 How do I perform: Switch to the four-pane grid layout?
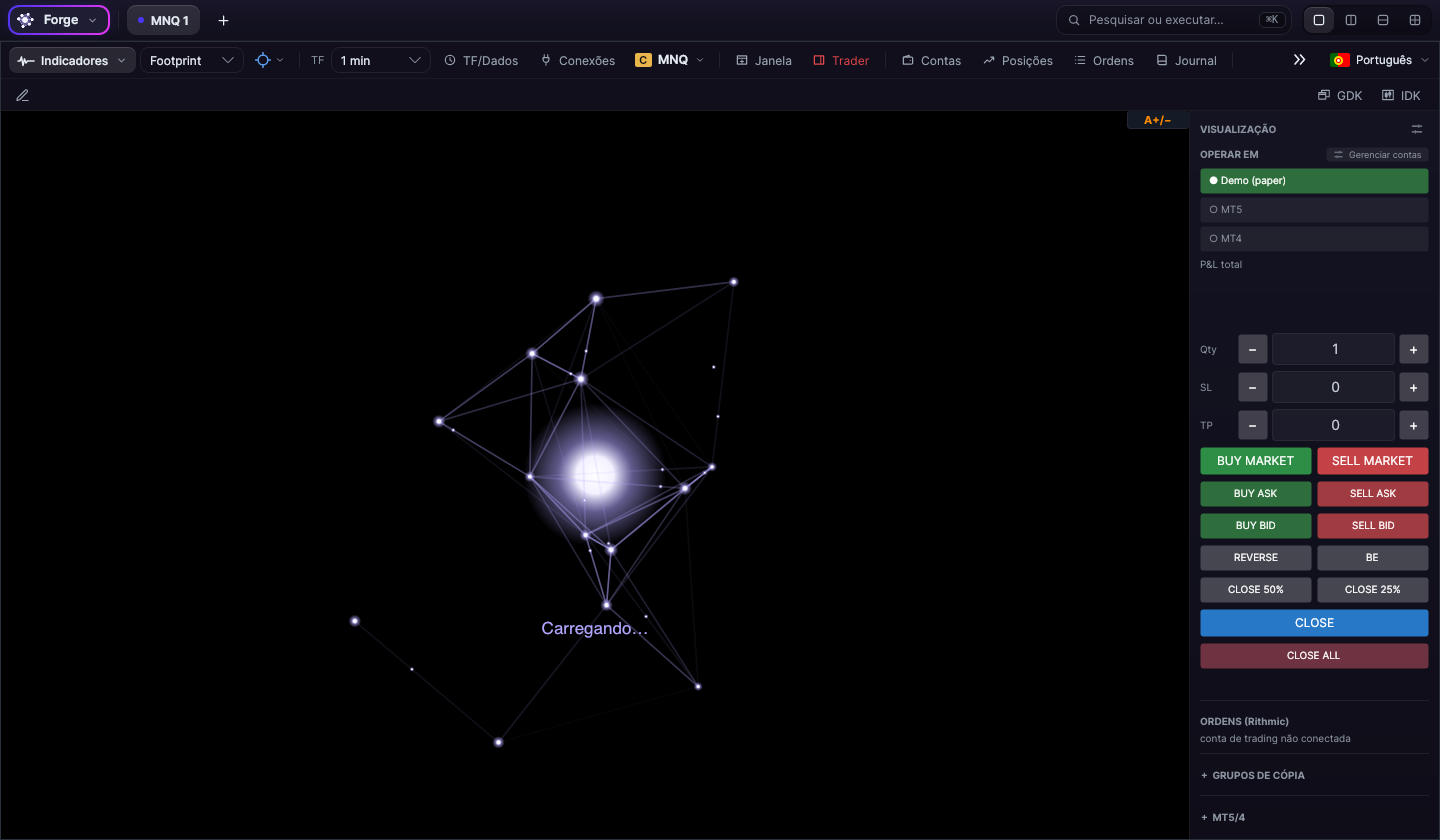tap(1415, 20)
